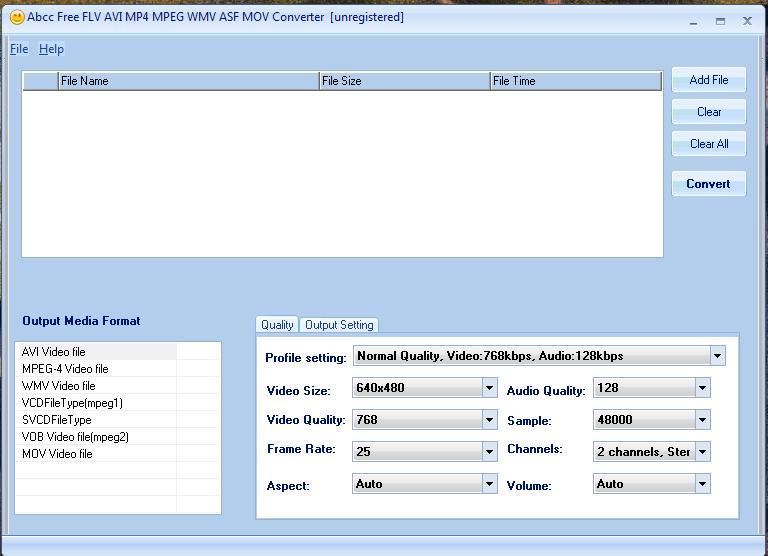Open the Aspect dropdown

[x=489, y=484]
